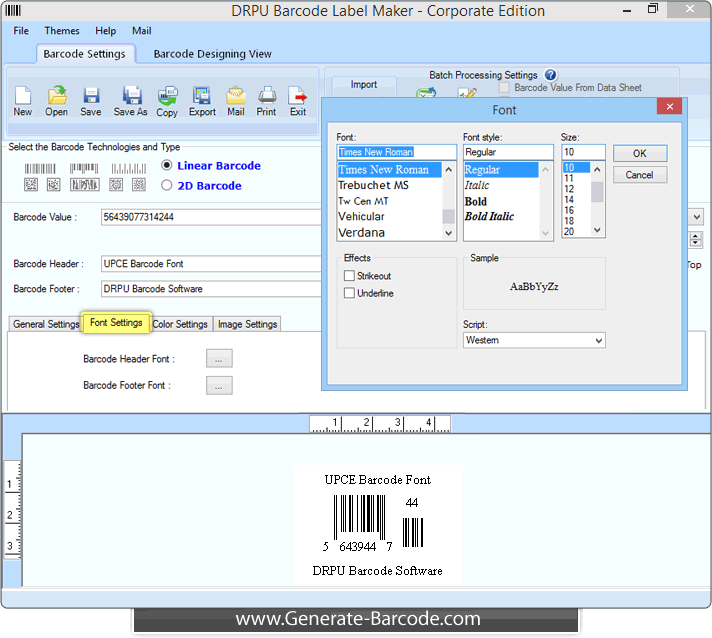Select second 2D barcode sample icon
712x638 pixels.
tap(54, 184)
